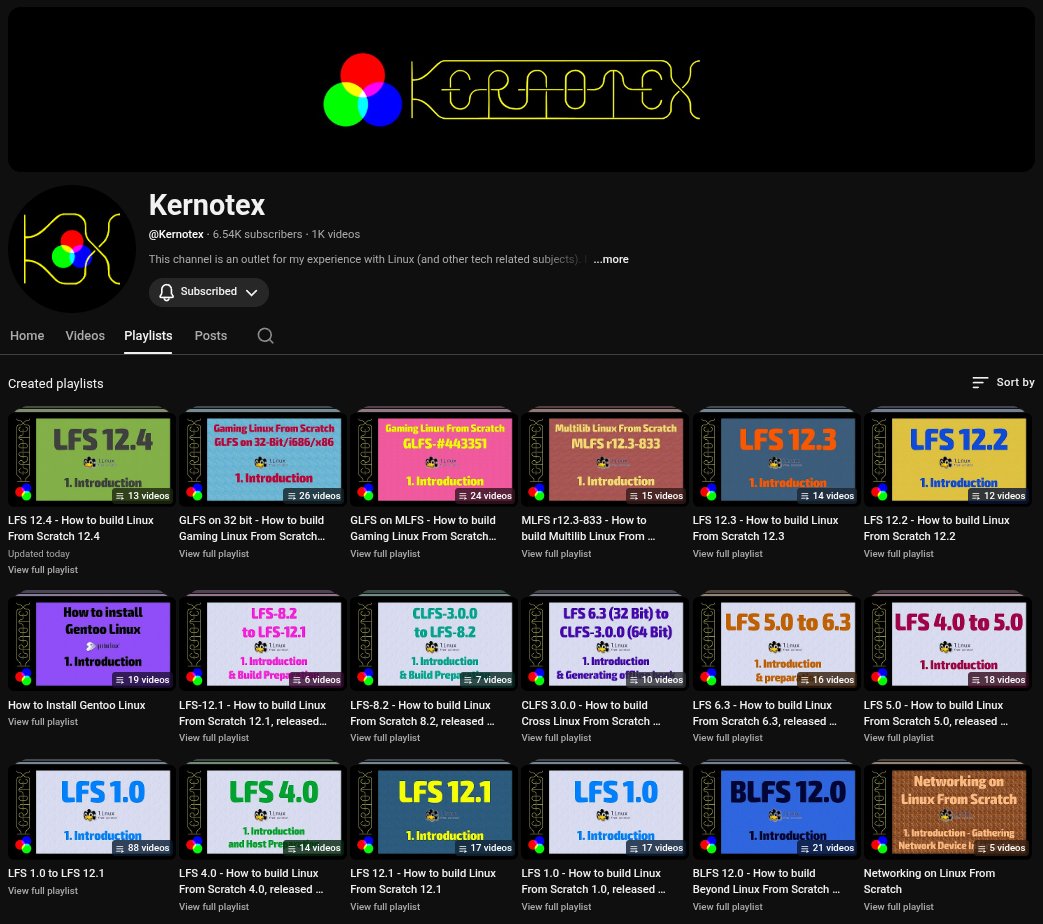View full playlist under GLFS on MLFS
The width and height of the screenshot is (1043, 924).
coord(385,554)
